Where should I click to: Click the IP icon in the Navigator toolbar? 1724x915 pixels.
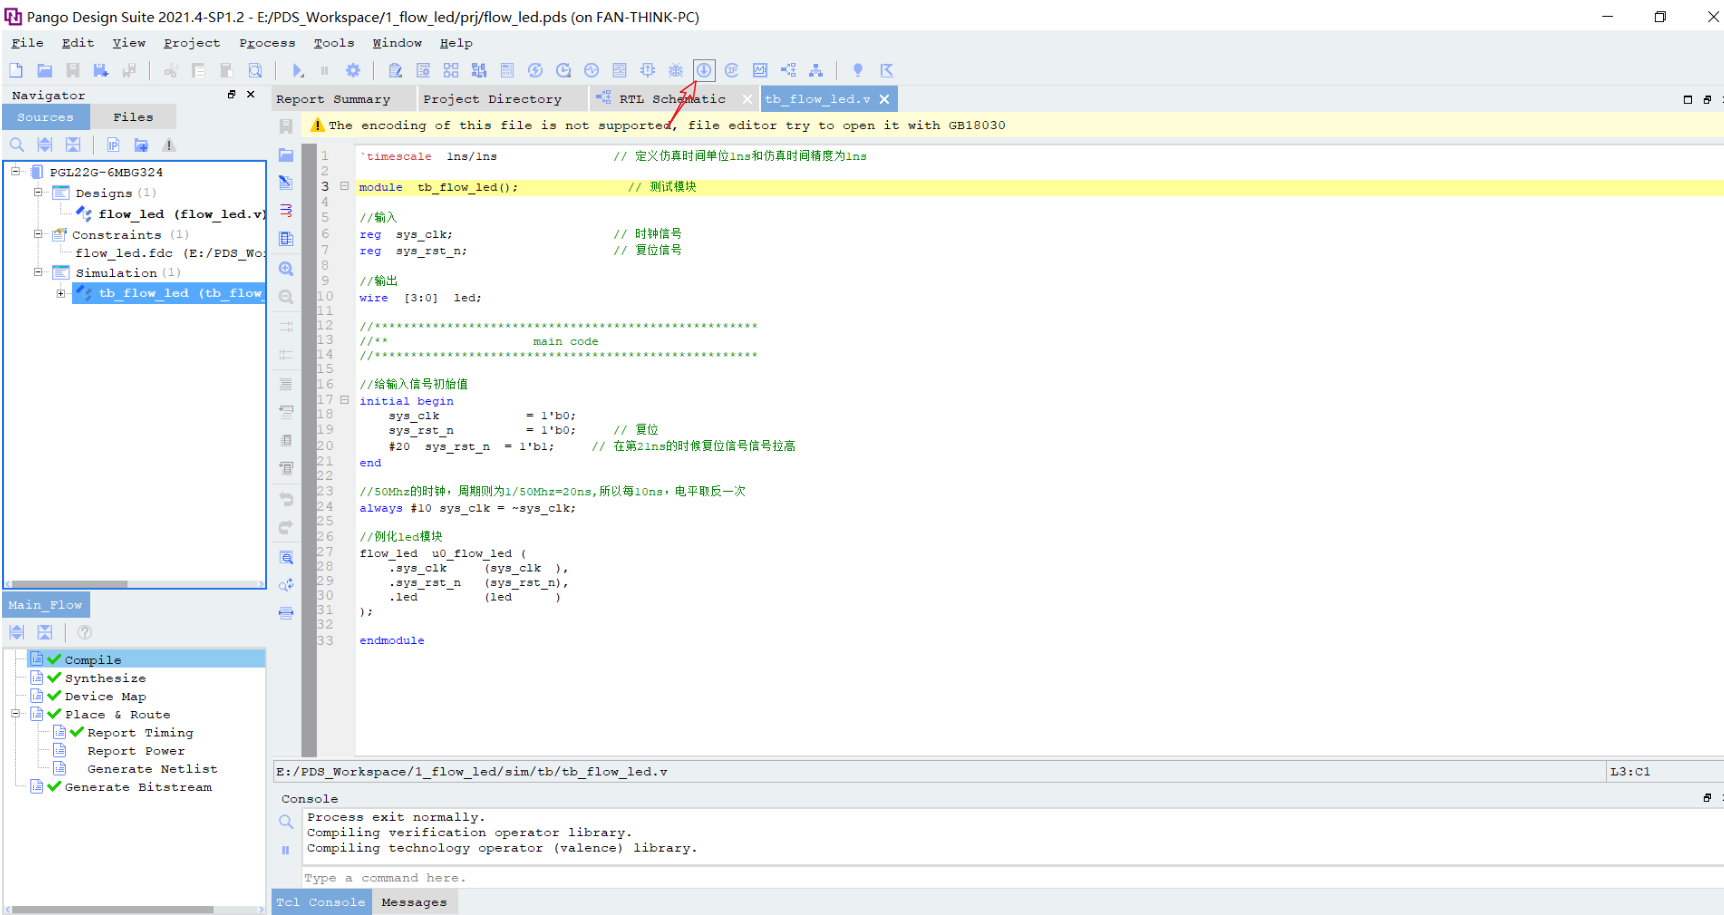coord(113,145)
